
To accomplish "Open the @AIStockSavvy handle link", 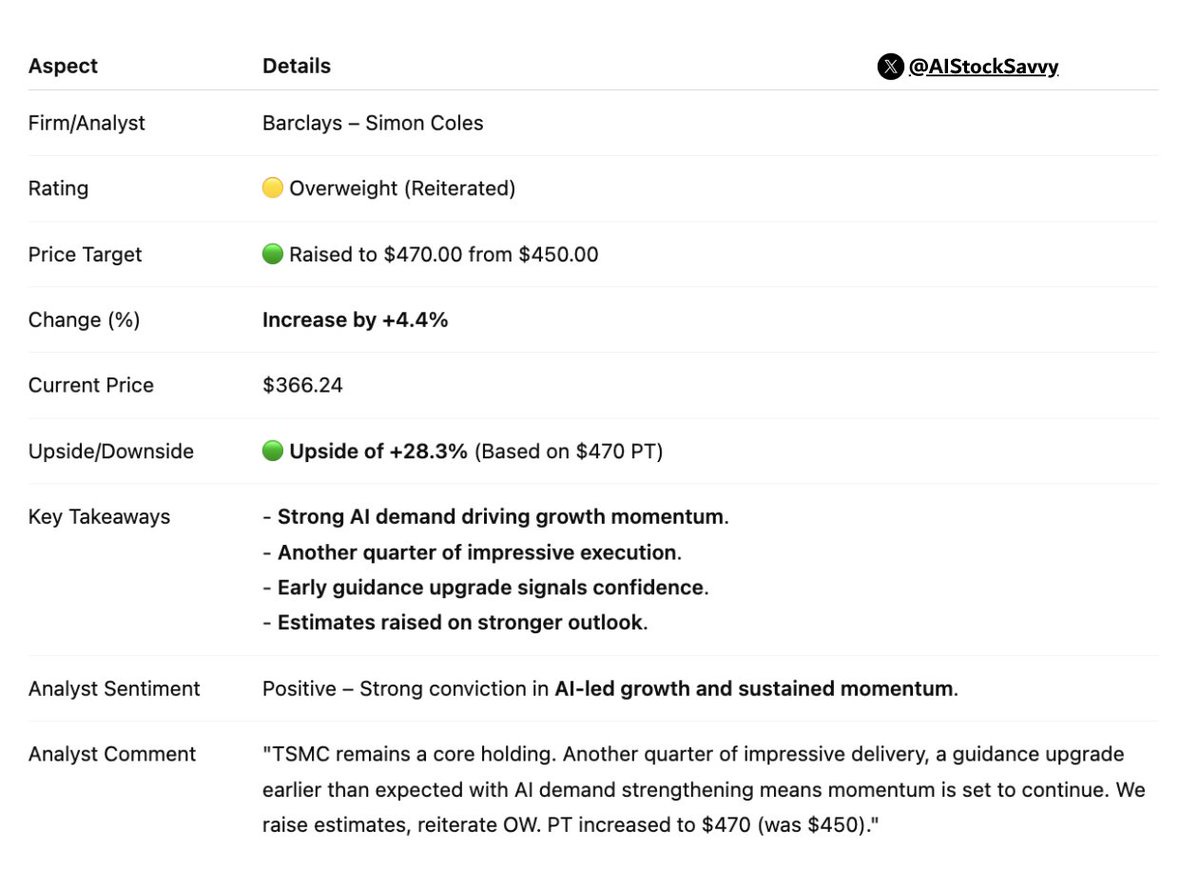I will click(983, 67).
